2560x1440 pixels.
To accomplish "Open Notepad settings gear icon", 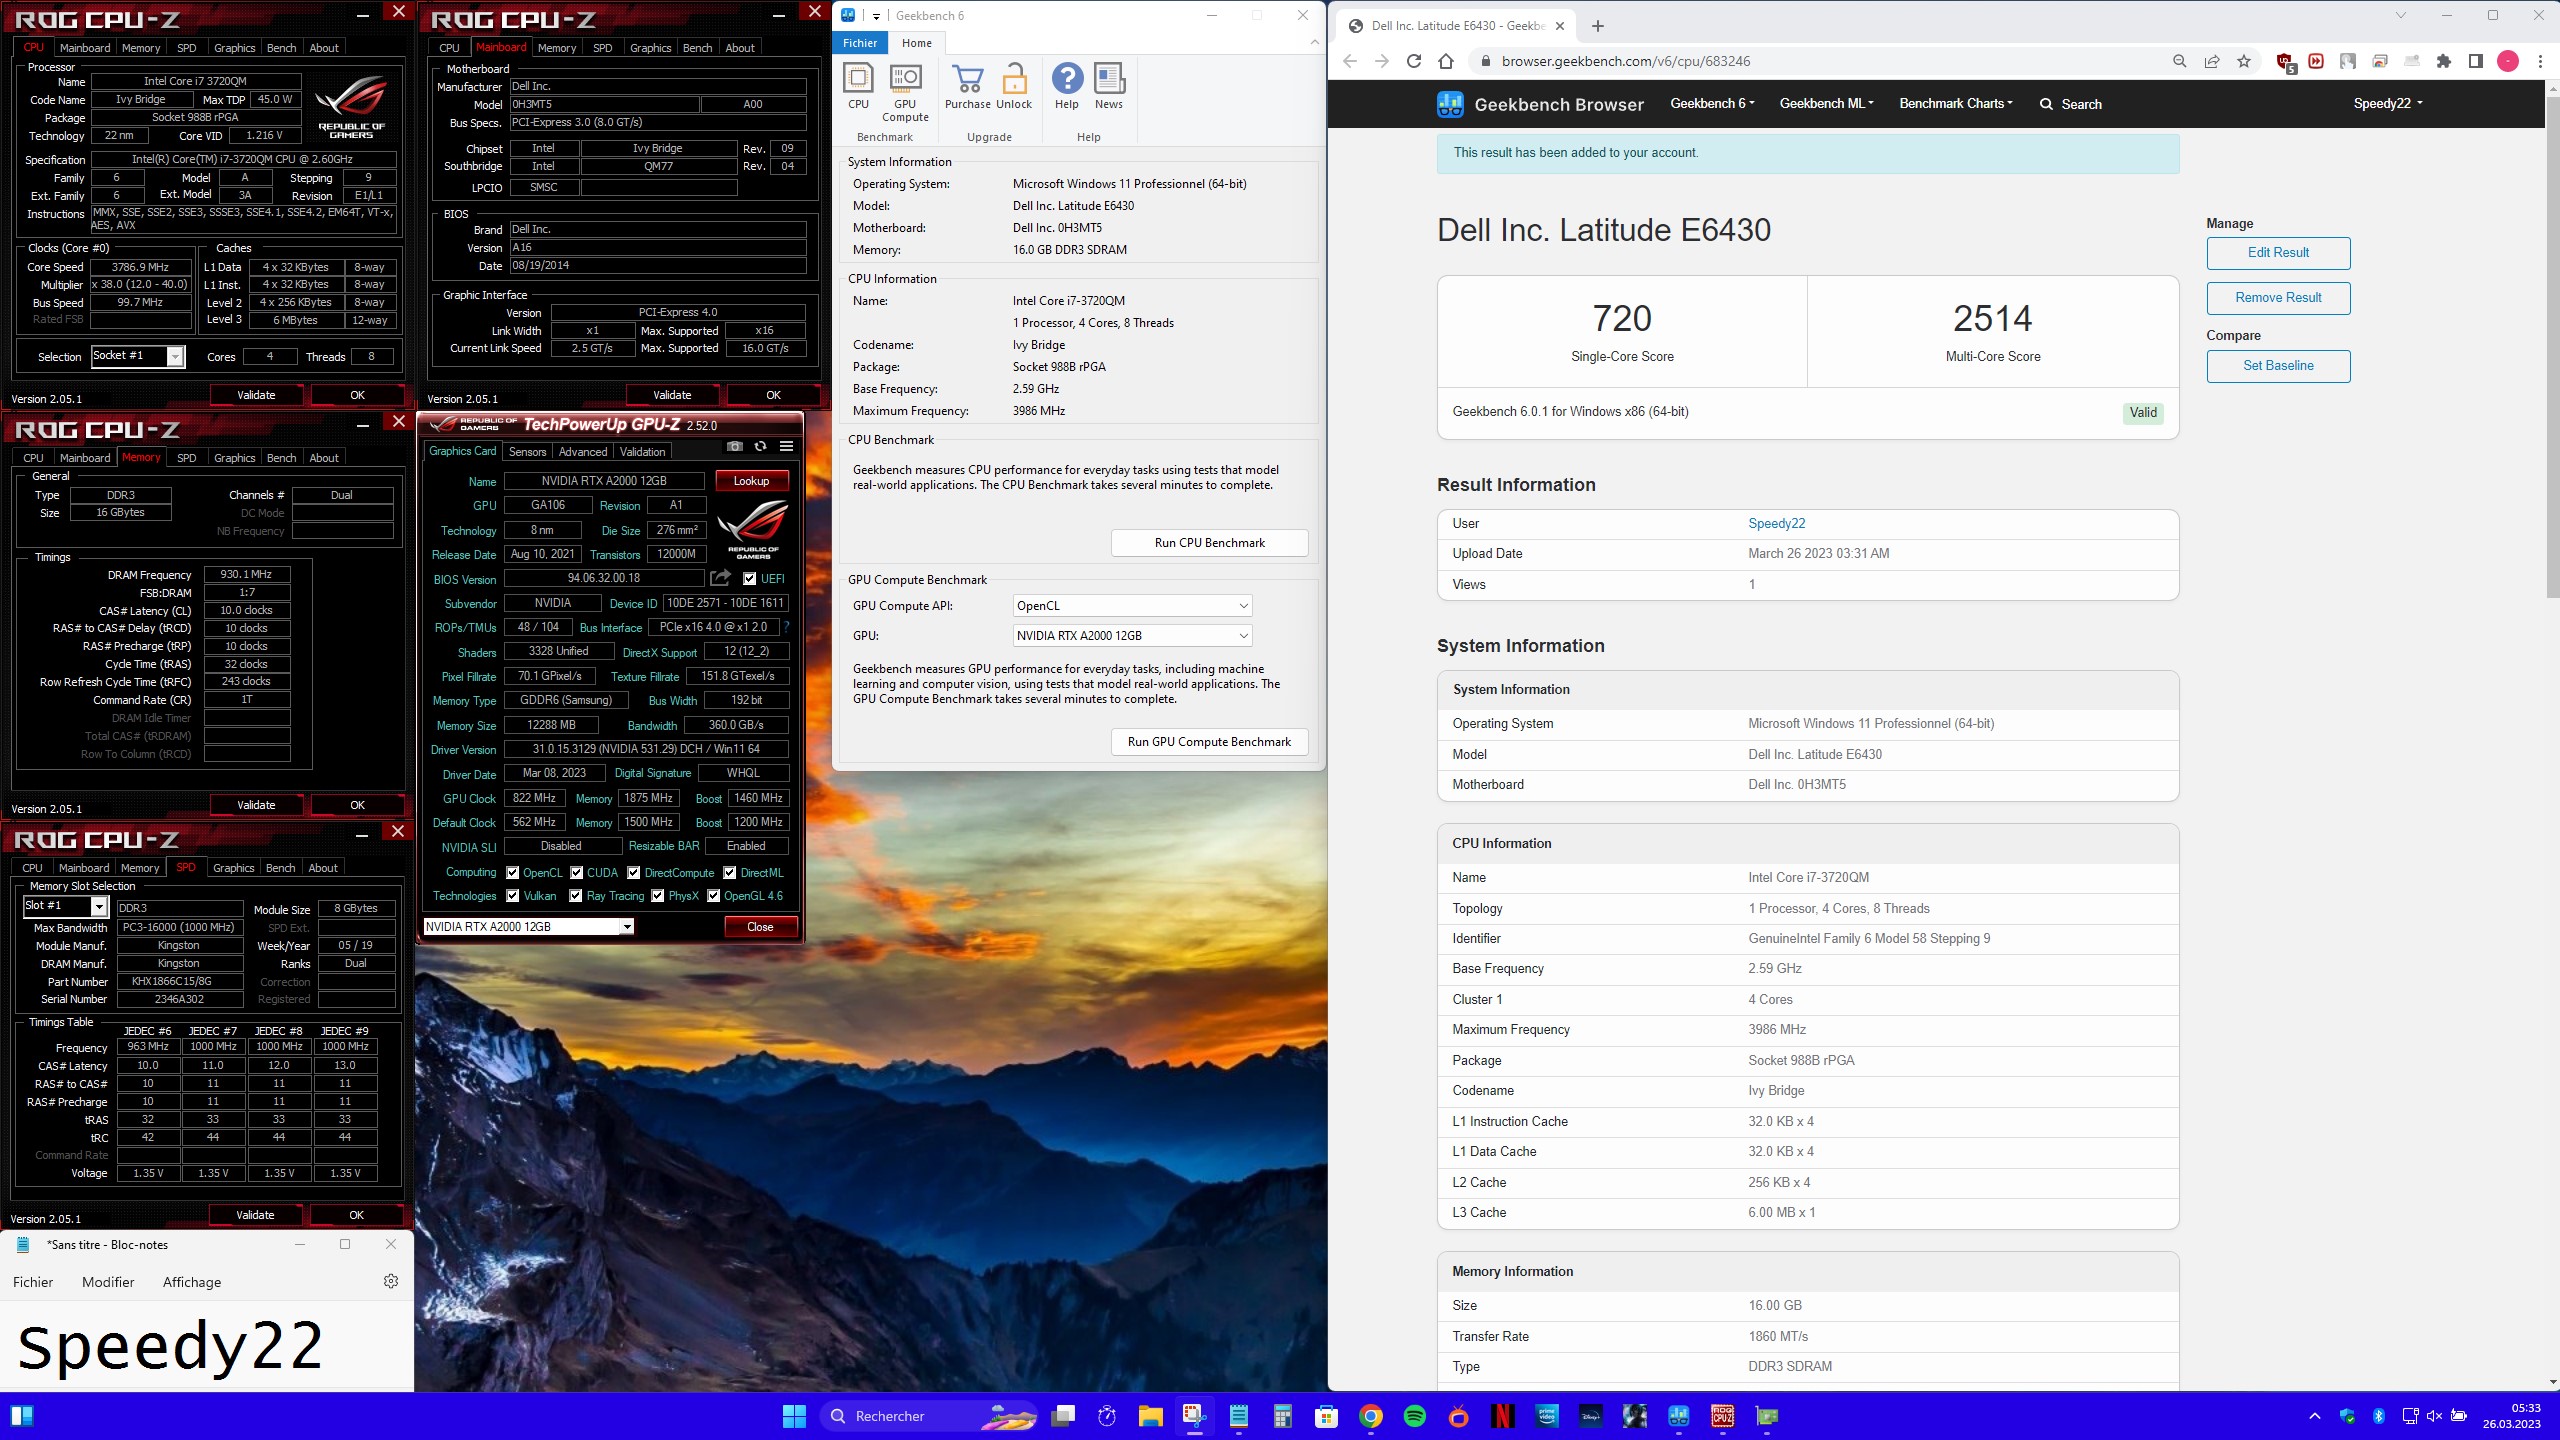I will point(391,1281).
